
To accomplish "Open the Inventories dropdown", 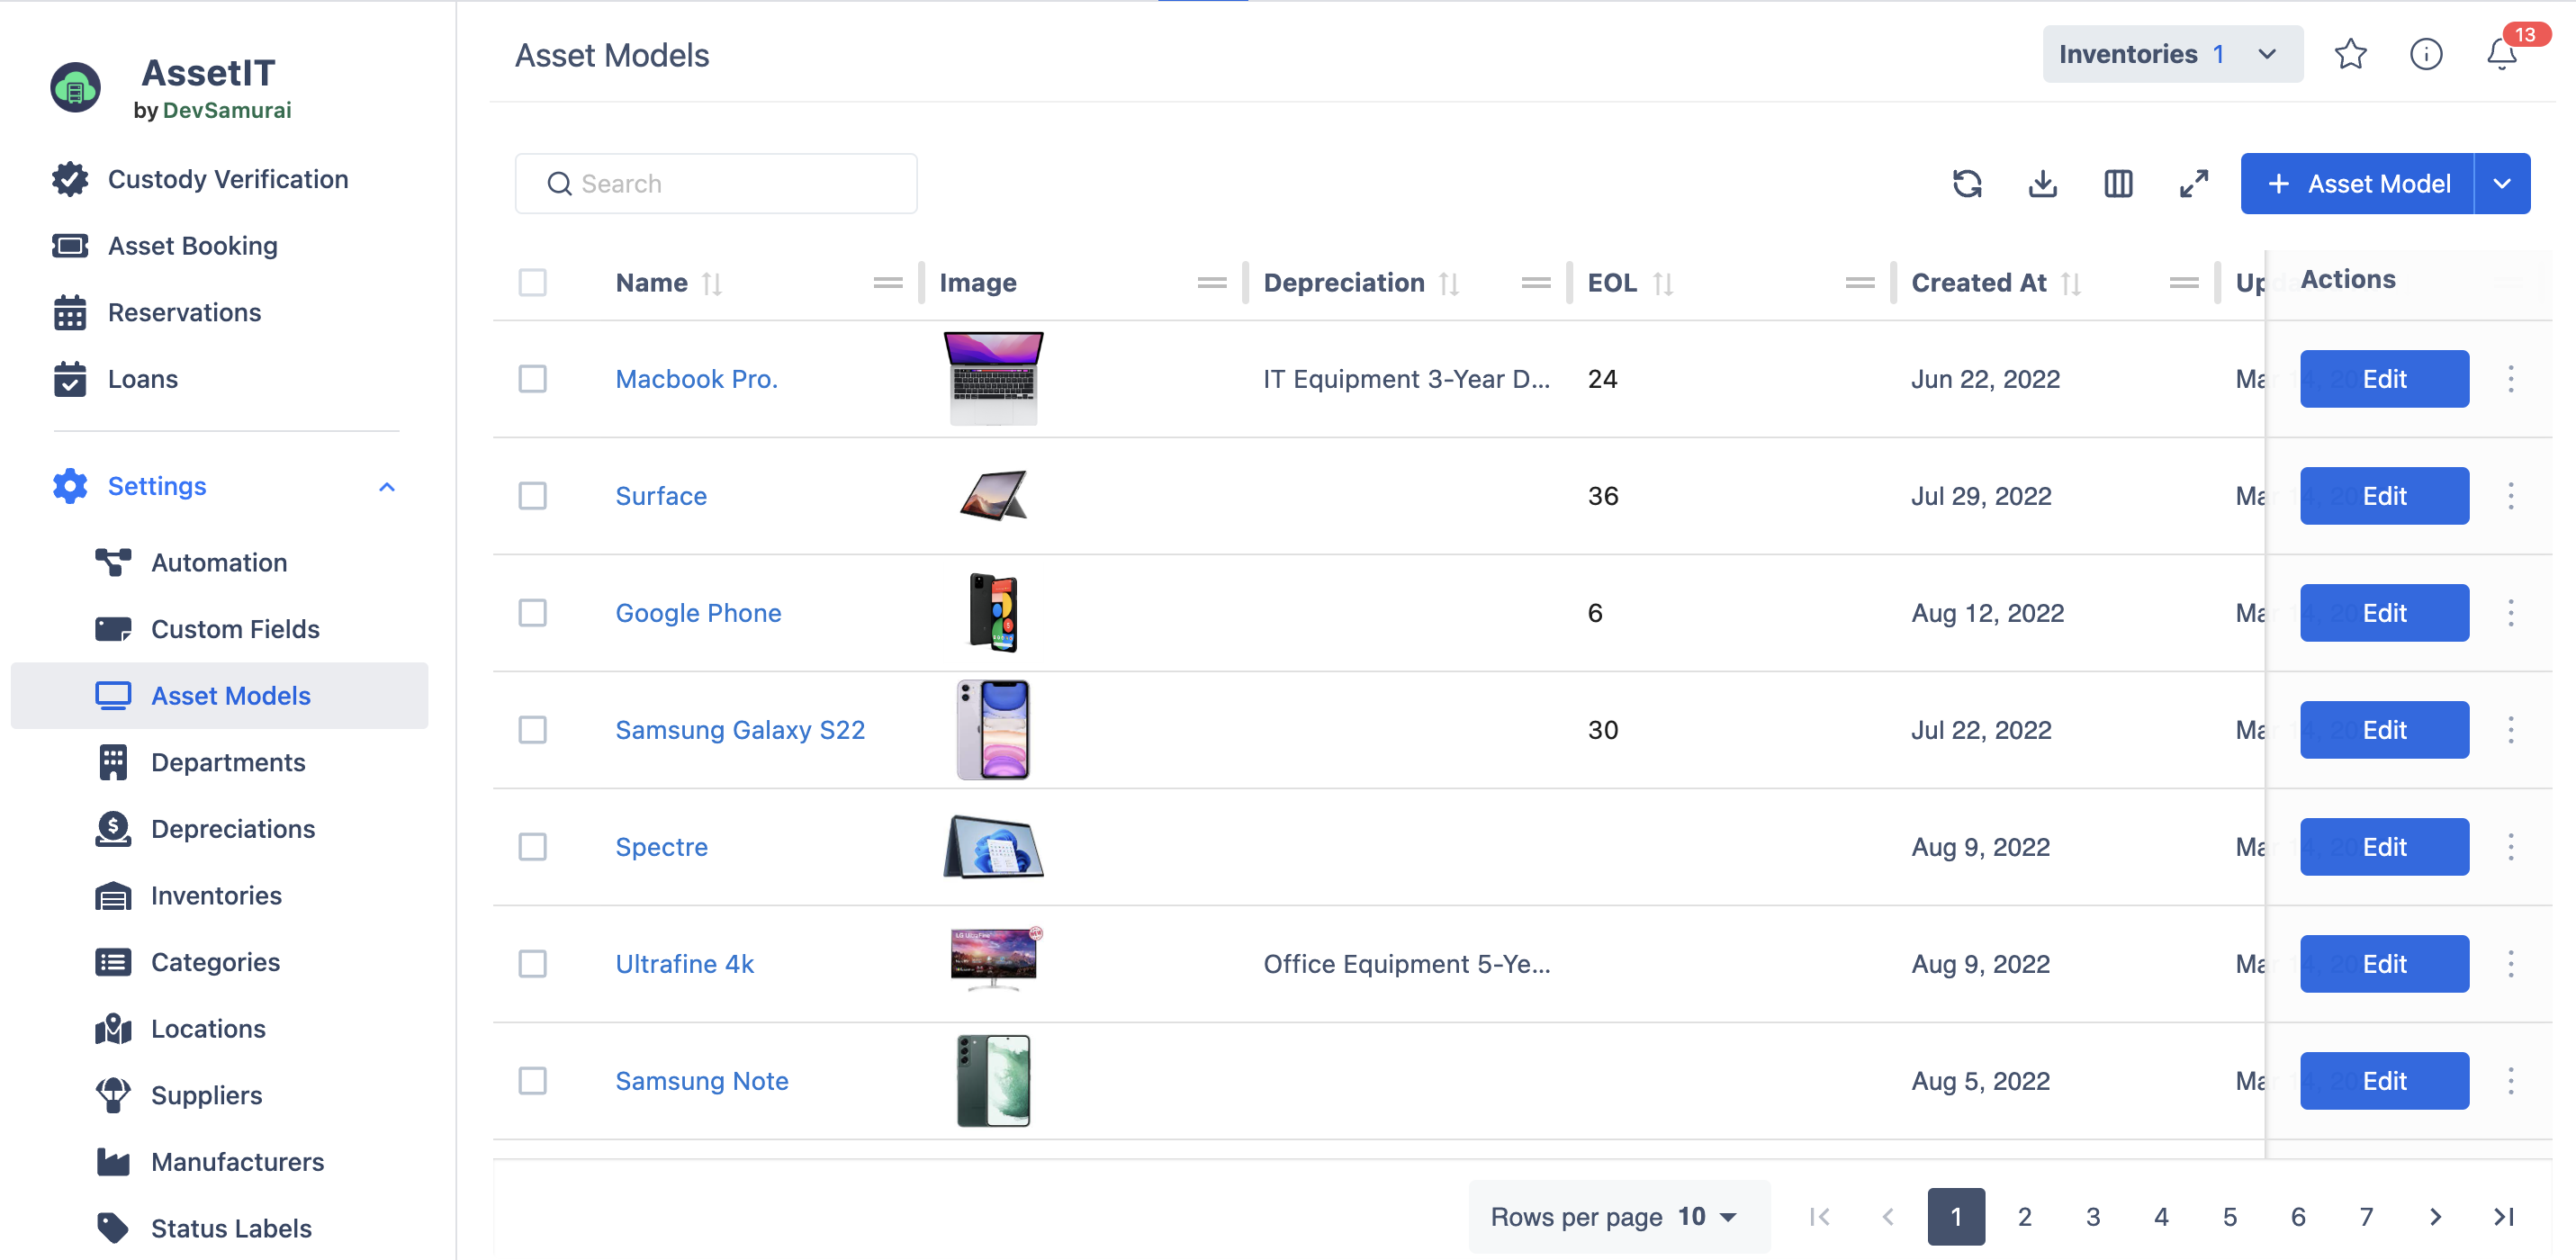I will (2172, 54).
